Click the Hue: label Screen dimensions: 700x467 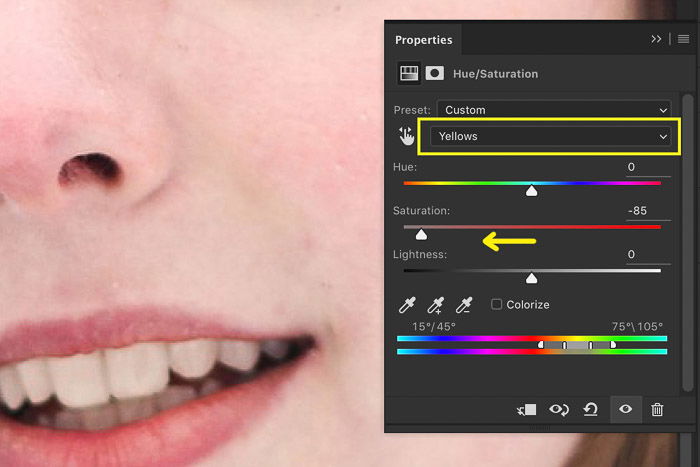click(x=404, y=167)
